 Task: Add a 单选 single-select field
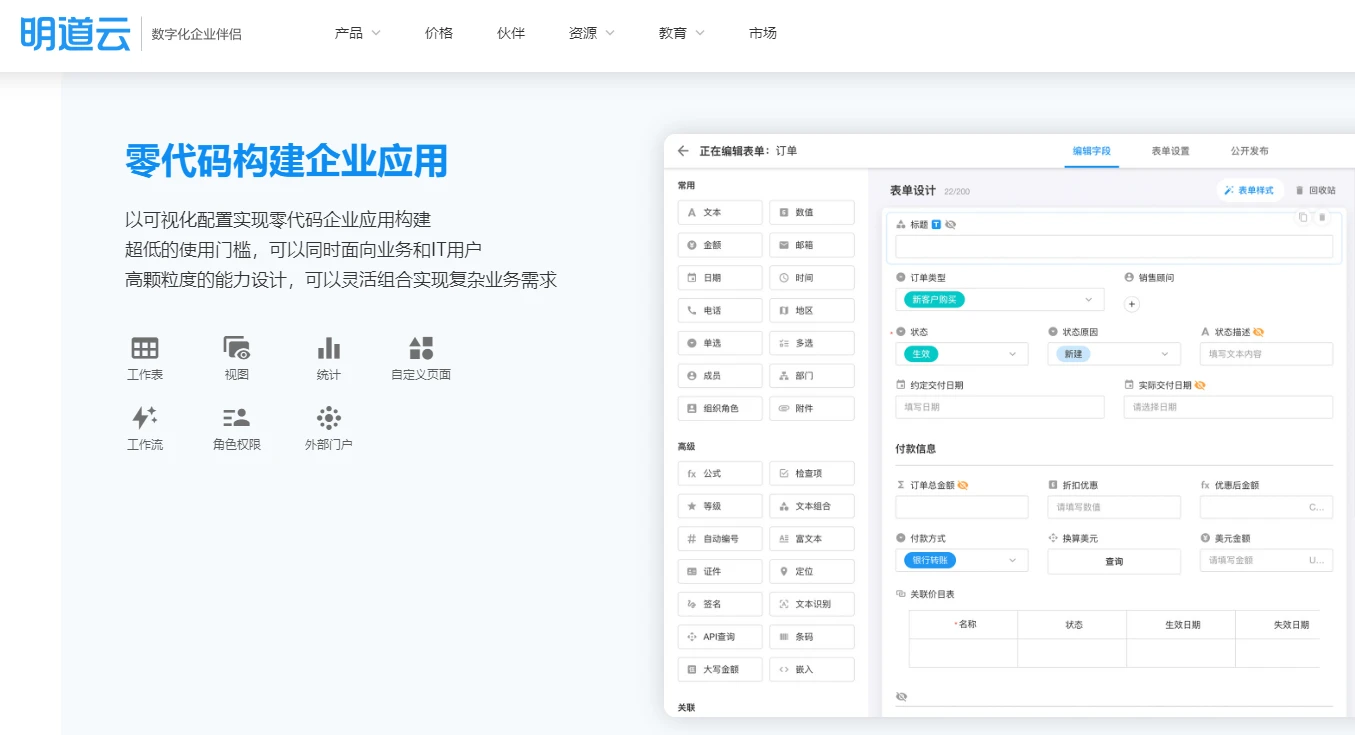pyautogui.click(x=720, y=343)
